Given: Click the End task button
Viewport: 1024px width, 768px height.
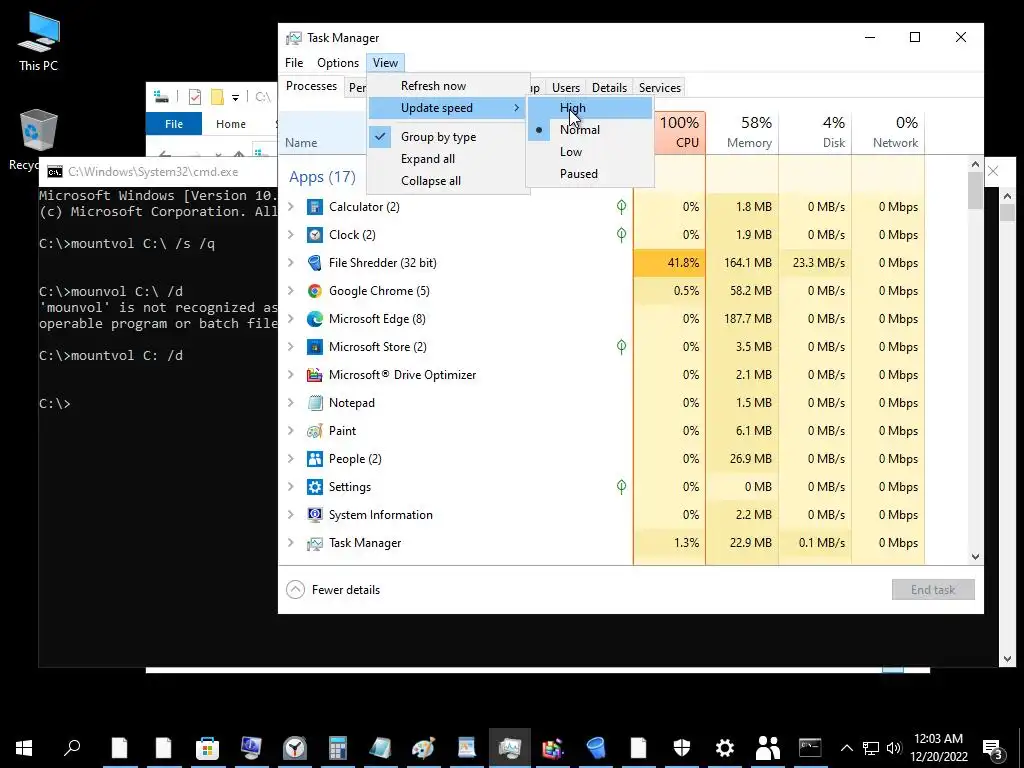Looking at the screenshot, I should point(933,590).
